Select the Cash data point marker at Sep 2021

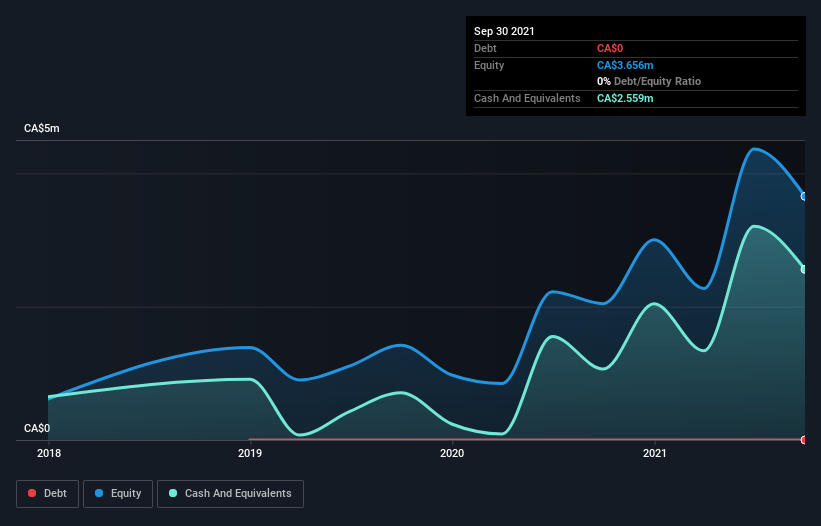(x=804, y=269)
